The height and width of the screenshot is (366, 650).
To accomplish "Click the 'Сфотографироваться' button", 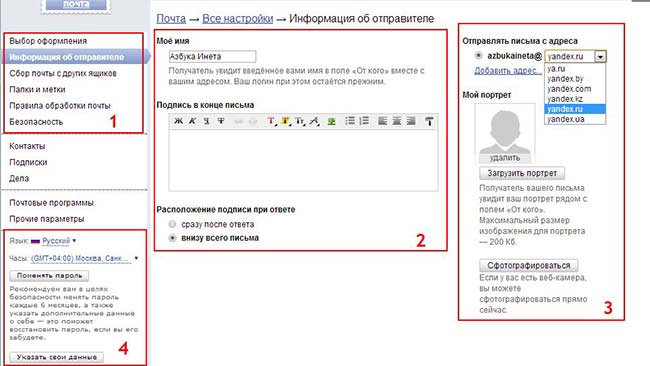I will coord(529,265).
